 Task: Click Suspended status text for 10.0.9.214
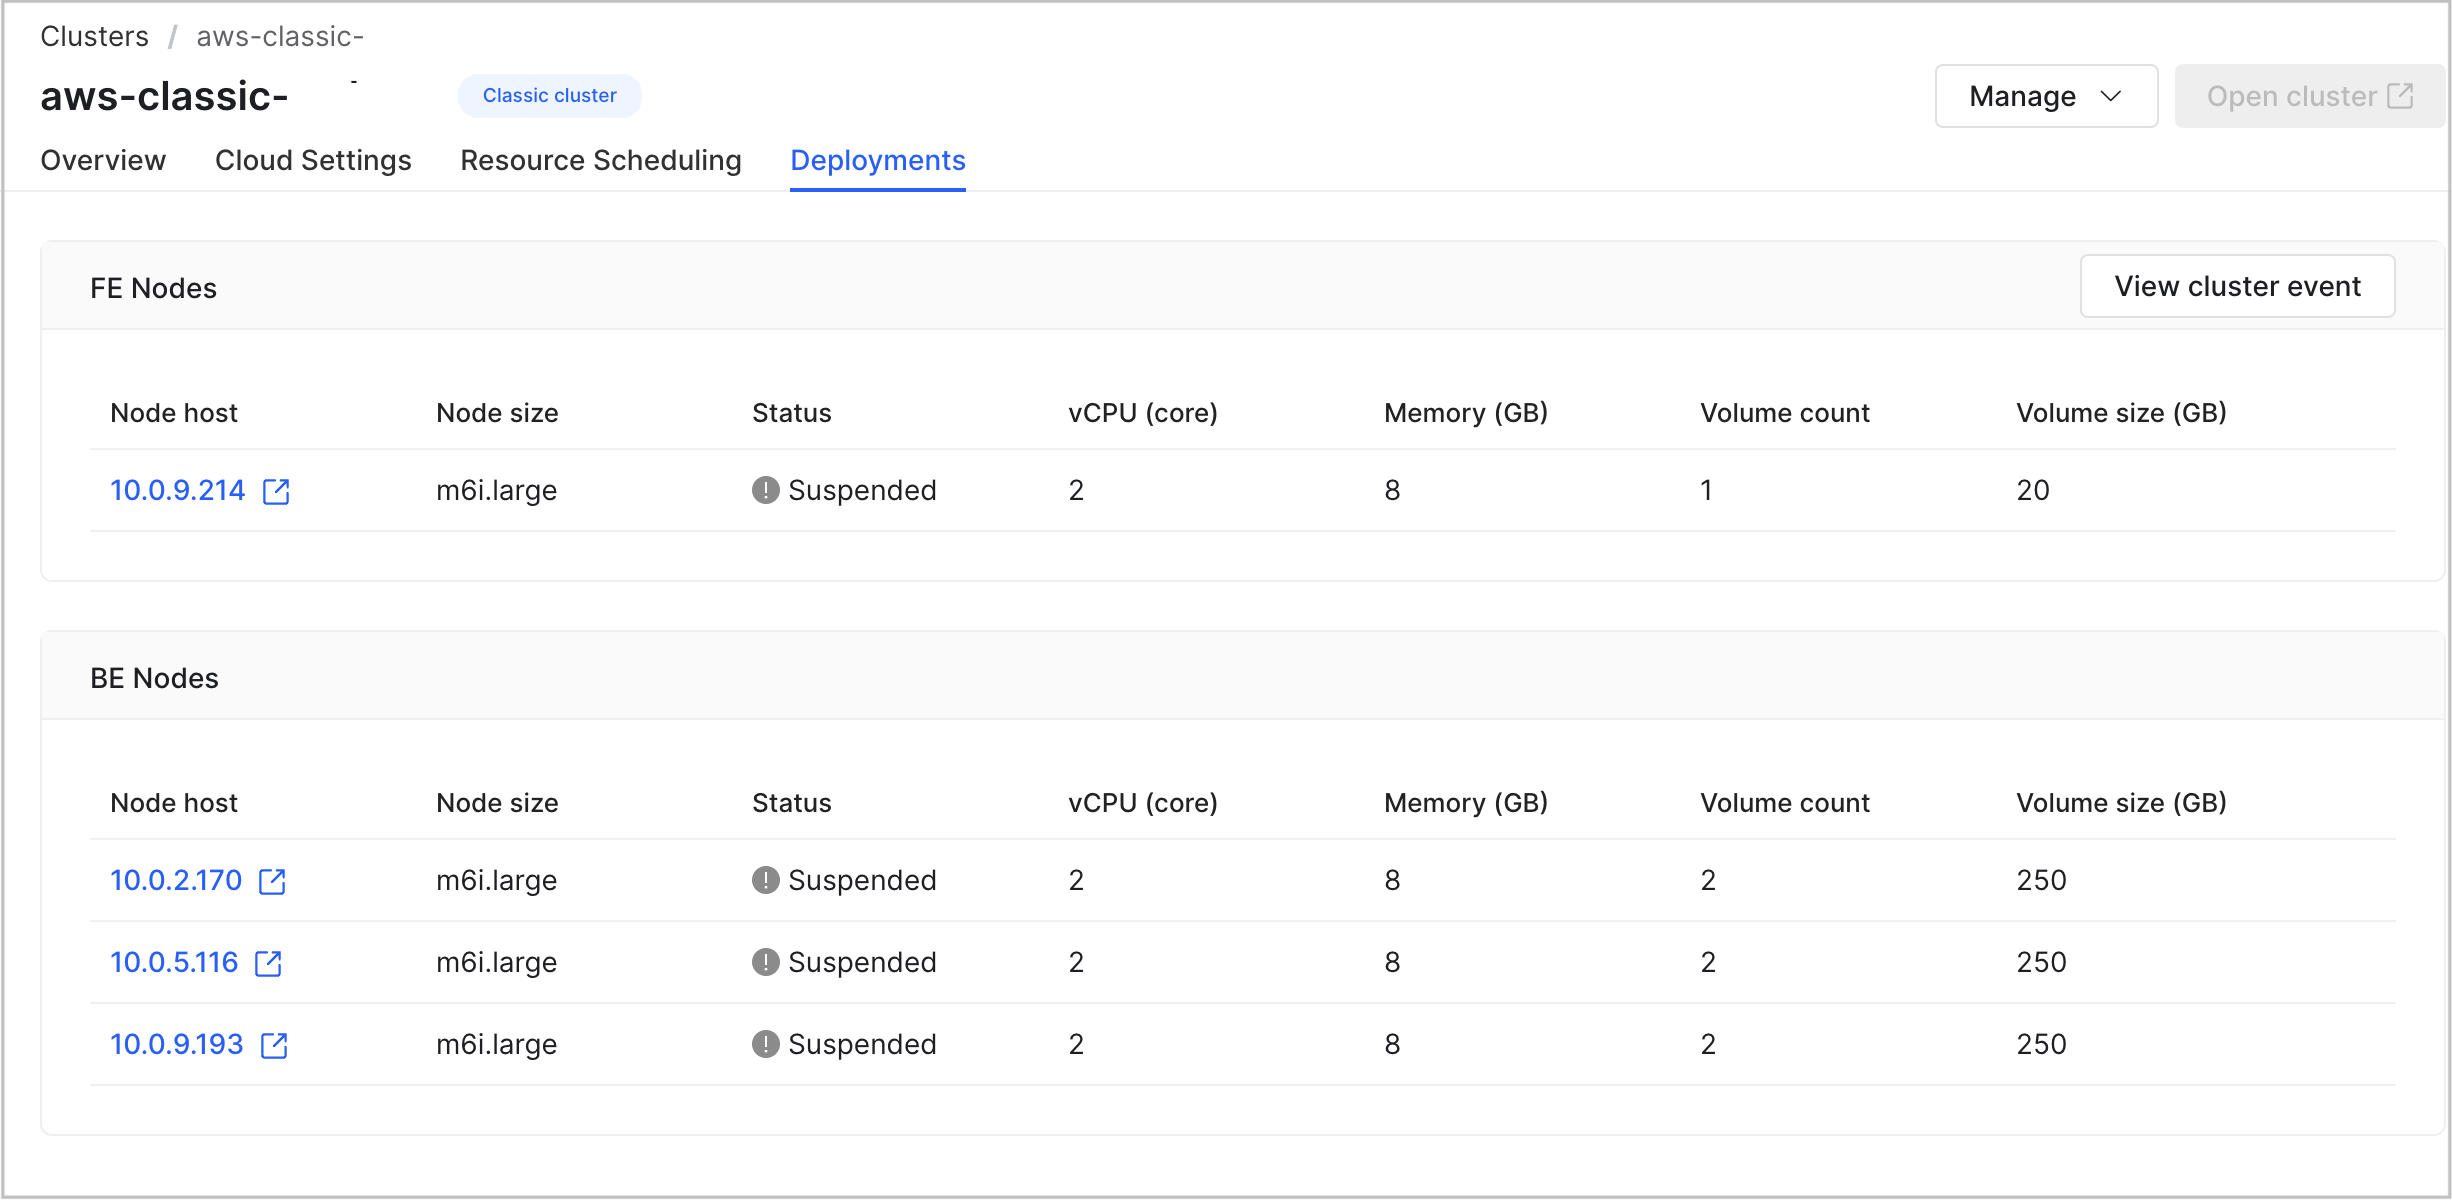(x=862, y=490)
